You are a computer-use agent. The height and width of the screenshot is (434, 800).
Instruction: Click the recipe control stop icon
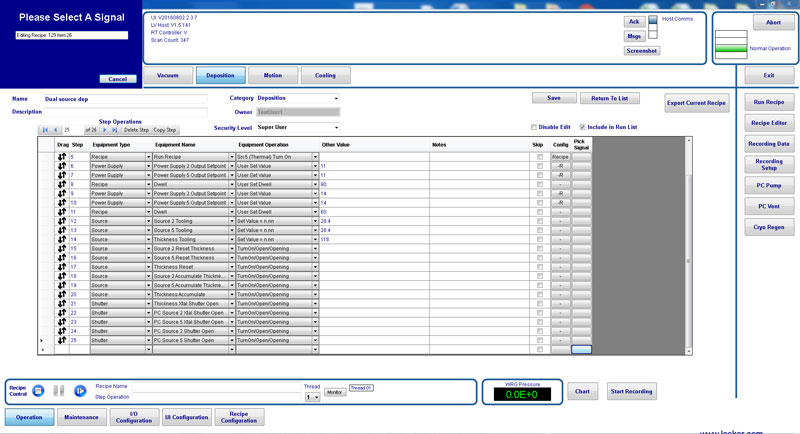[38, 390]
